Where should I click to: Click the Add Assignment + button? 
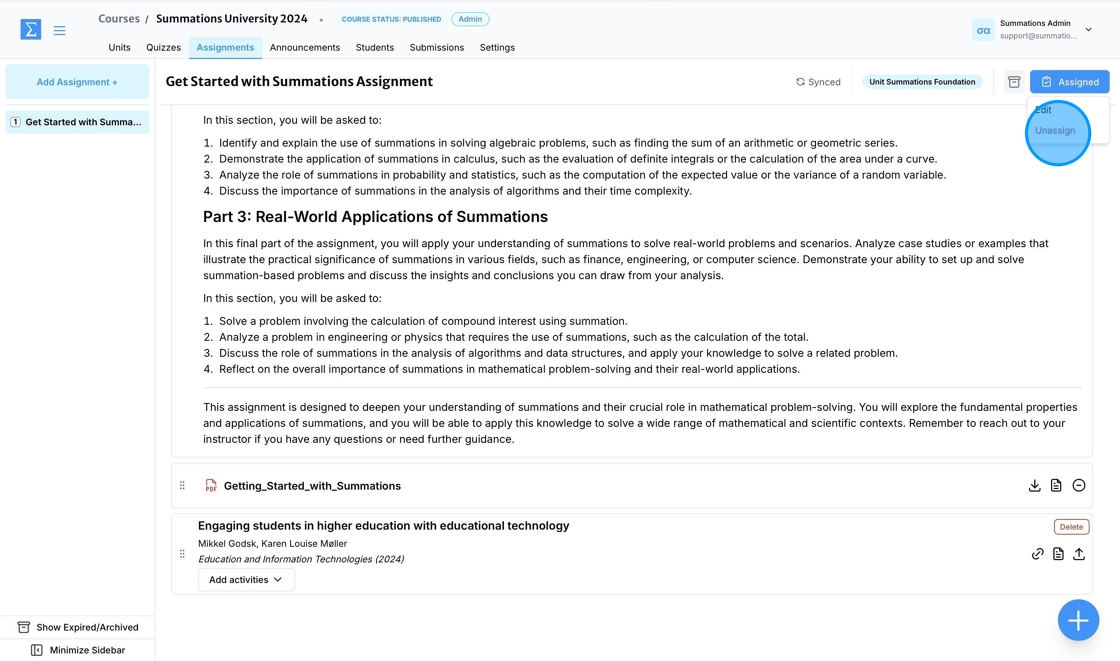pyautogui.click(x=77, y=82)
